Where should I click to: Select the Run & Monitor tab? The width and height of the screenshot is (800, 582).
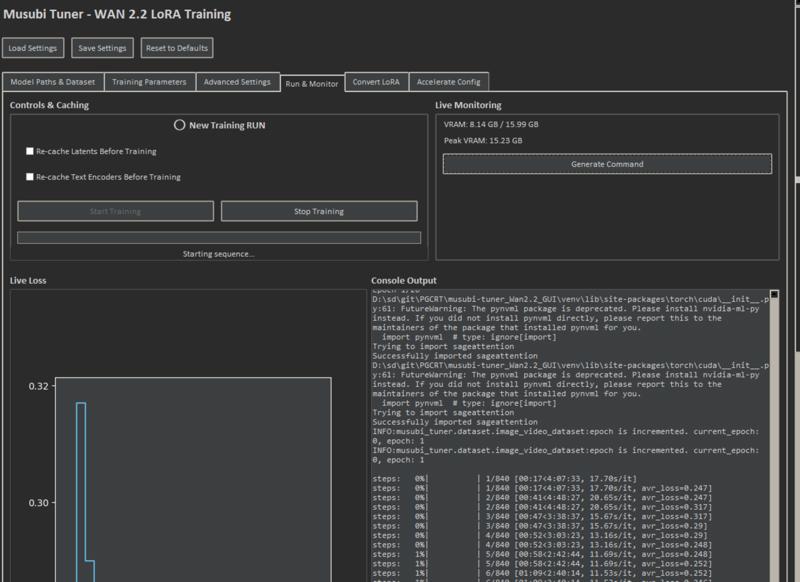point(310,83)
